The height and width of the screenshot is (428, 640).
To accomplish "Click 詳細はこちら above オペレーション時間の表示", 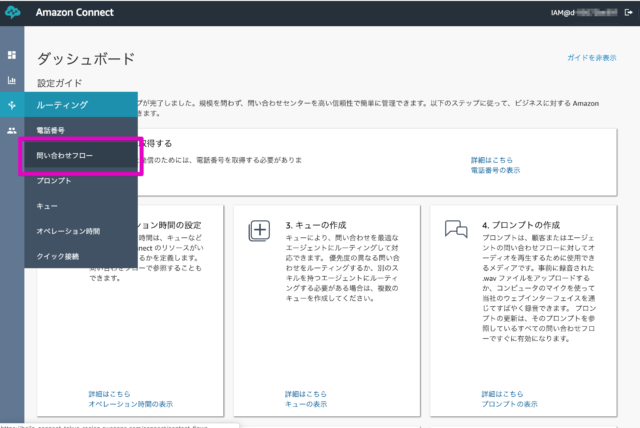I will click(x=109, y=394).
